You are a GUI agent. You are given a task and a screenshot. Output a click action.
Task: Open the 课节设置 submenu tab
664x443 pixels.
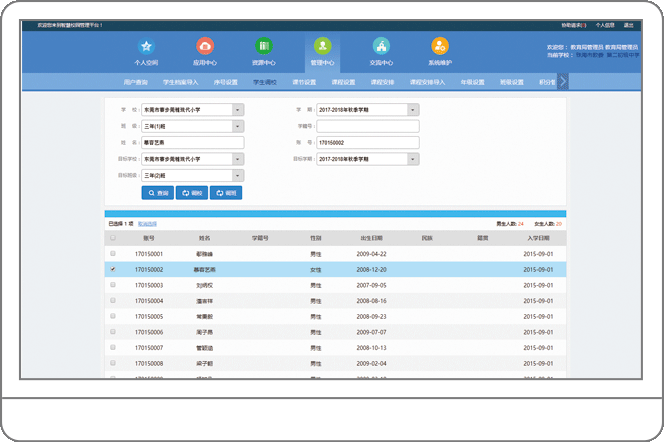point(304,82)
